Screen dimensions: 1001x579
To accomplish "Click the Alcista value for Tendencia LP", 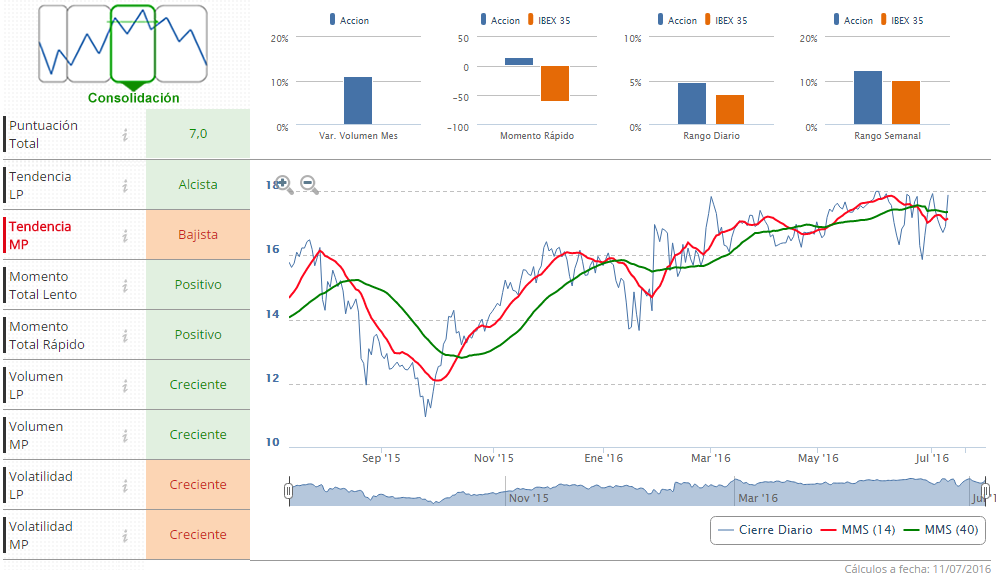I will (198, 185).
